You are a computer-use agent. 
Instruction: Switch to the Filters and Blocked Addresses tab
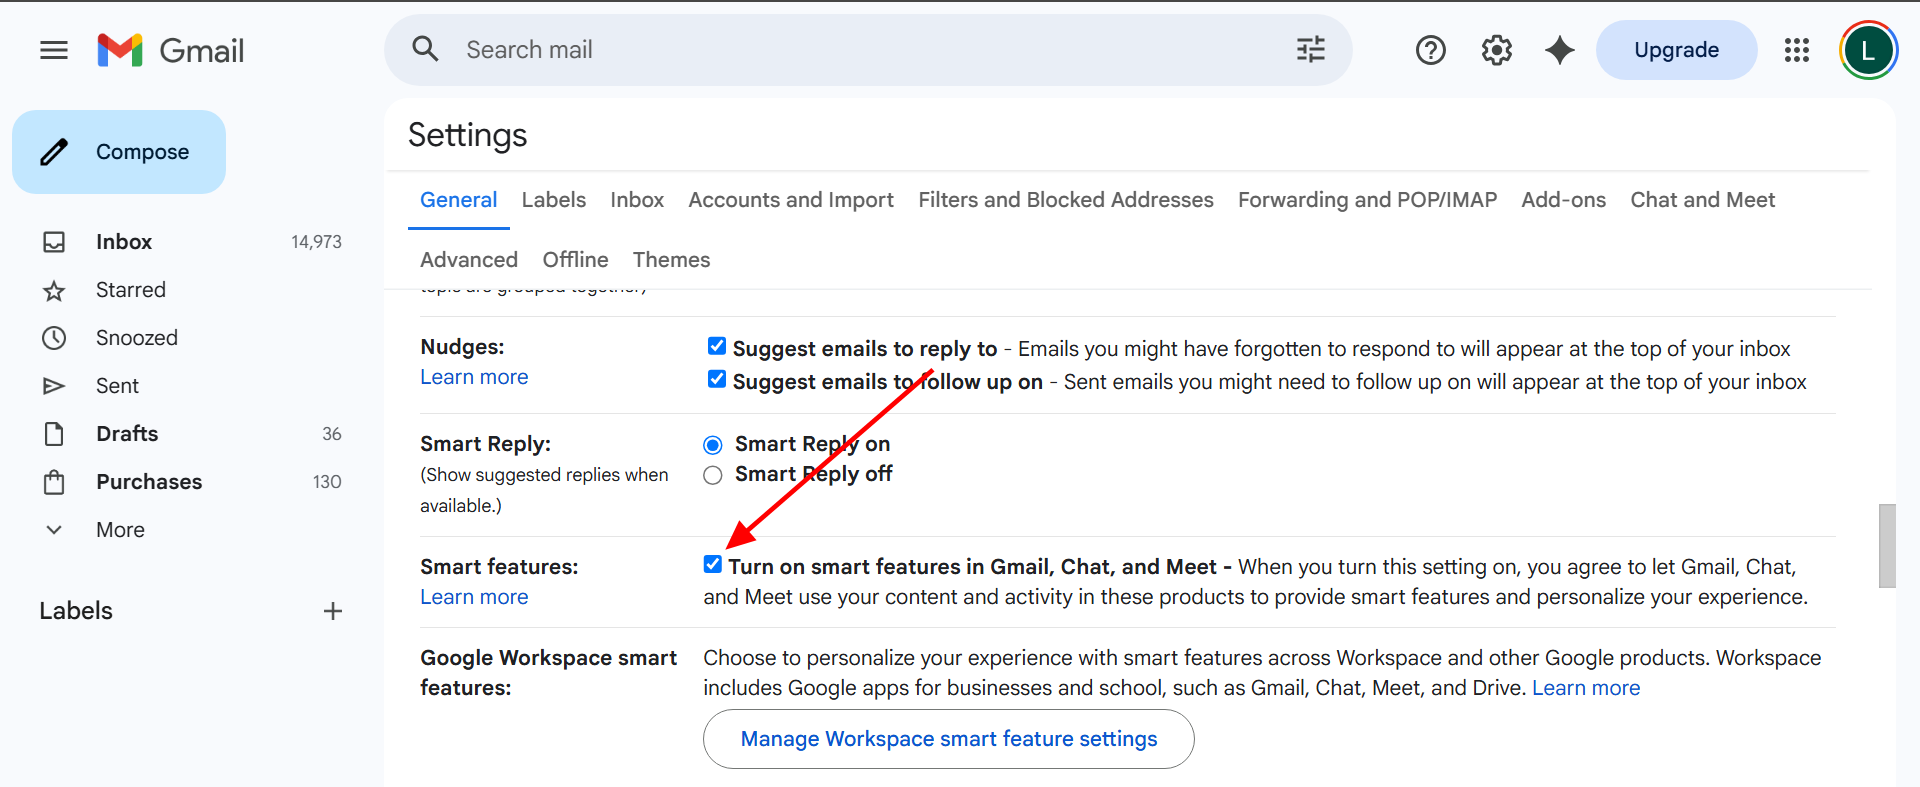tap(1065, 200)
